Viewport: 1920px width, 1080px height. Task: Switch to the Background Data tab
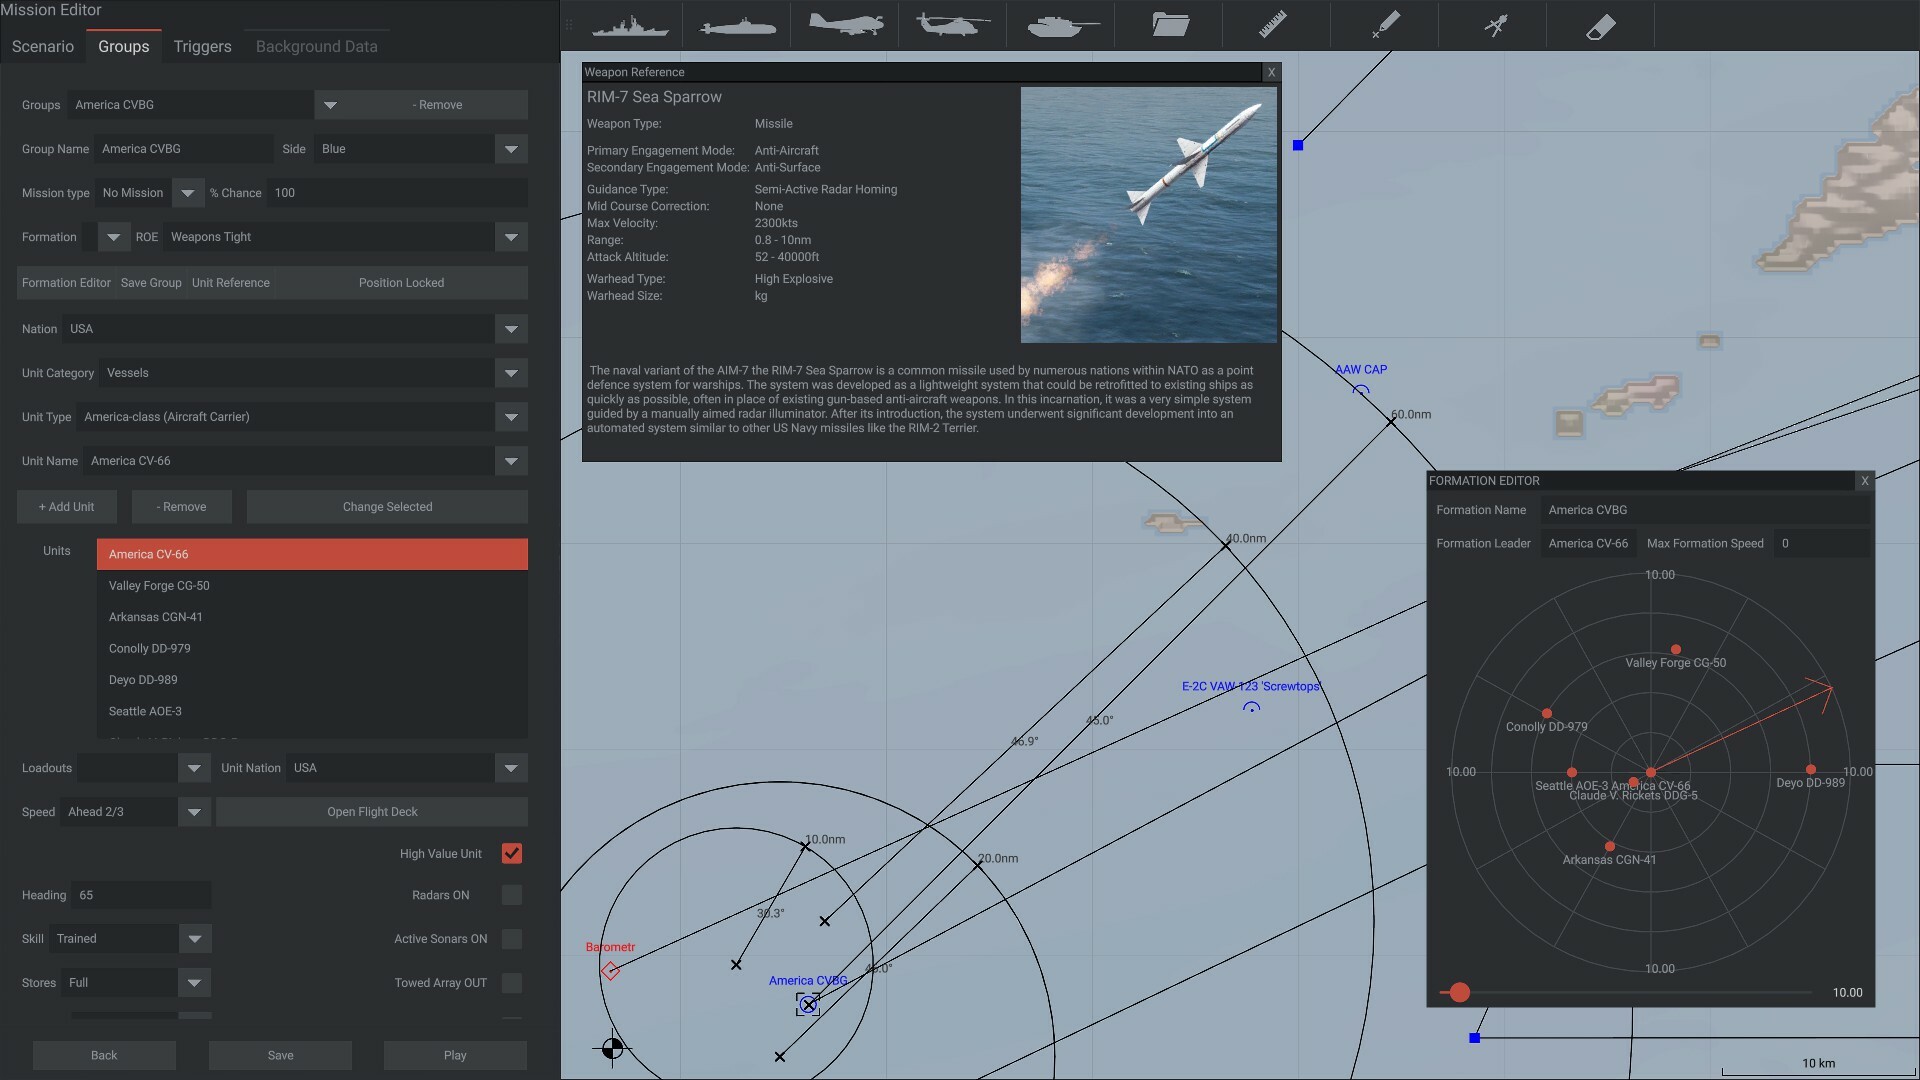[x=316, y=46]
